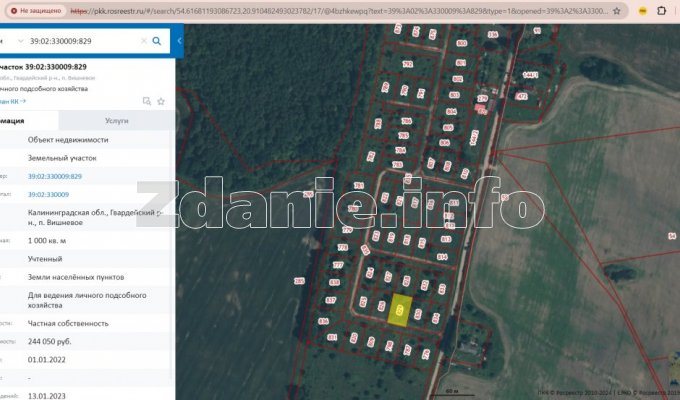Click parcel label 800 on the map

click(461, 43)
